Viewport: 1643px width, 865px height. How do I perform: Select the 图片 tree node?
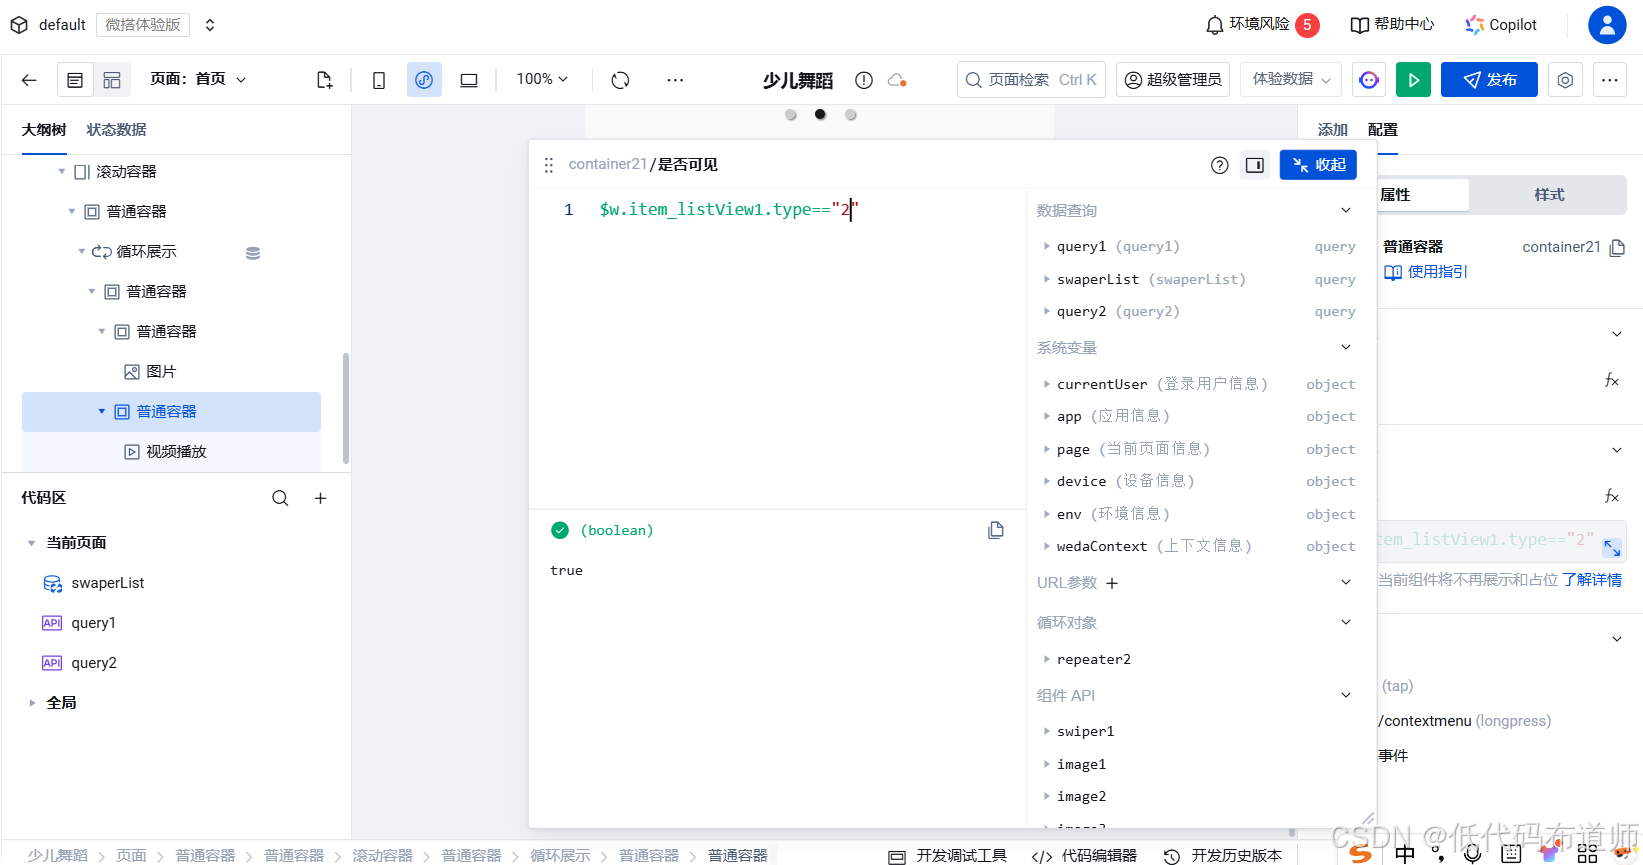coord(161,372)
